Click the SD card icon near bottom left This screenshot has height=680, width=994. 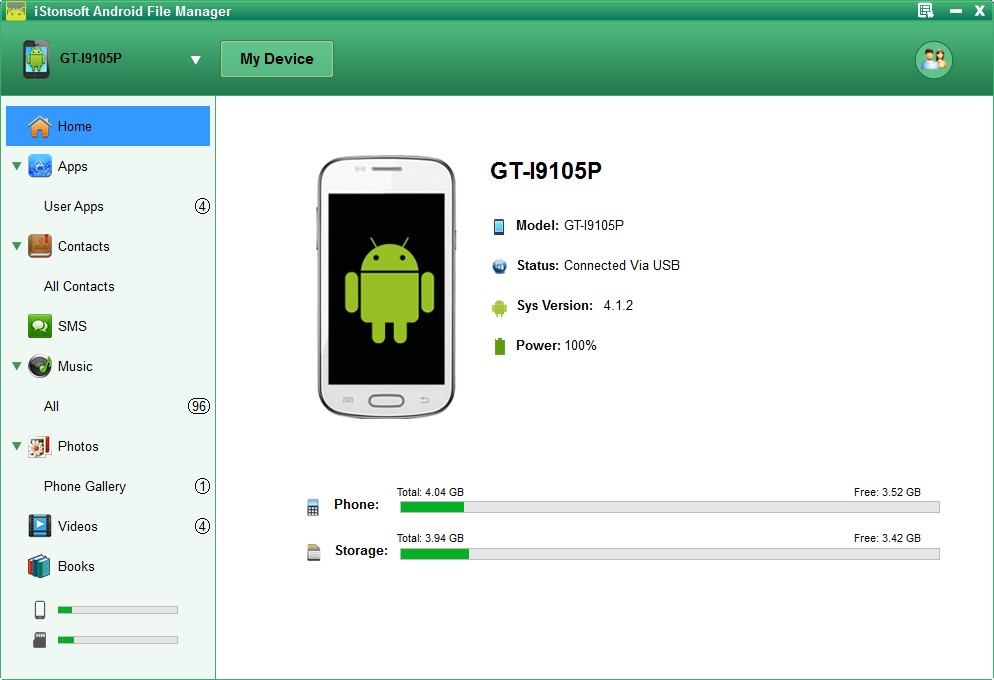coord(37,639)
